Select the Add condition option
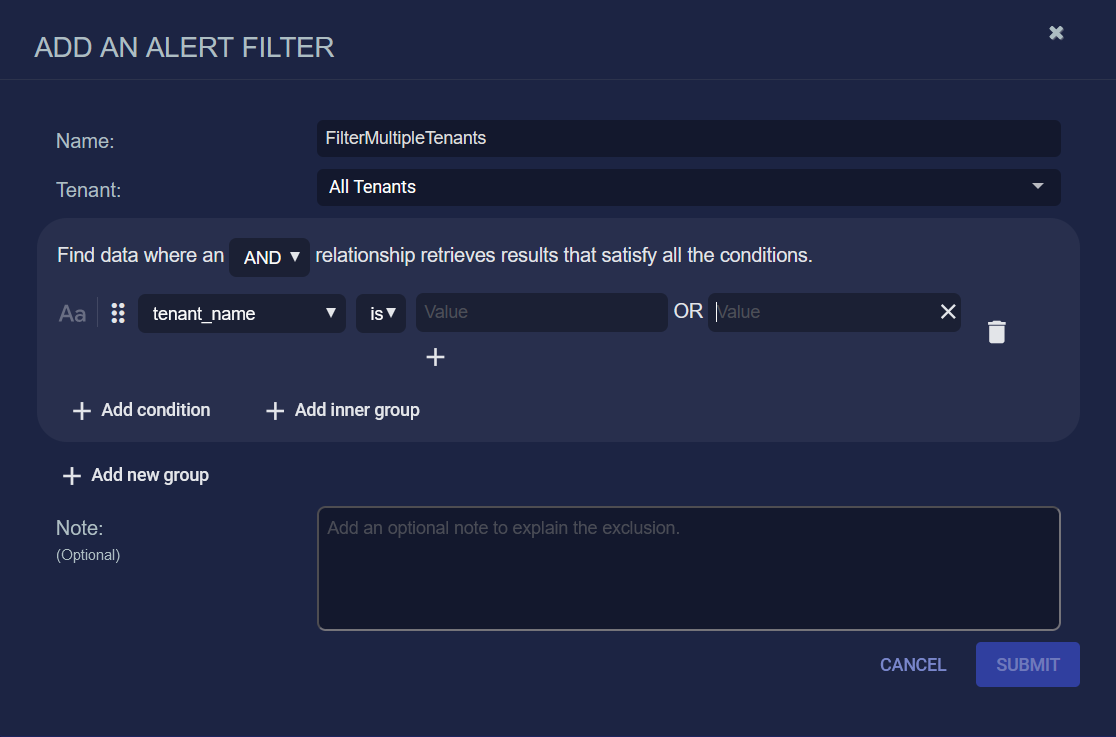 tap(154, 410)
